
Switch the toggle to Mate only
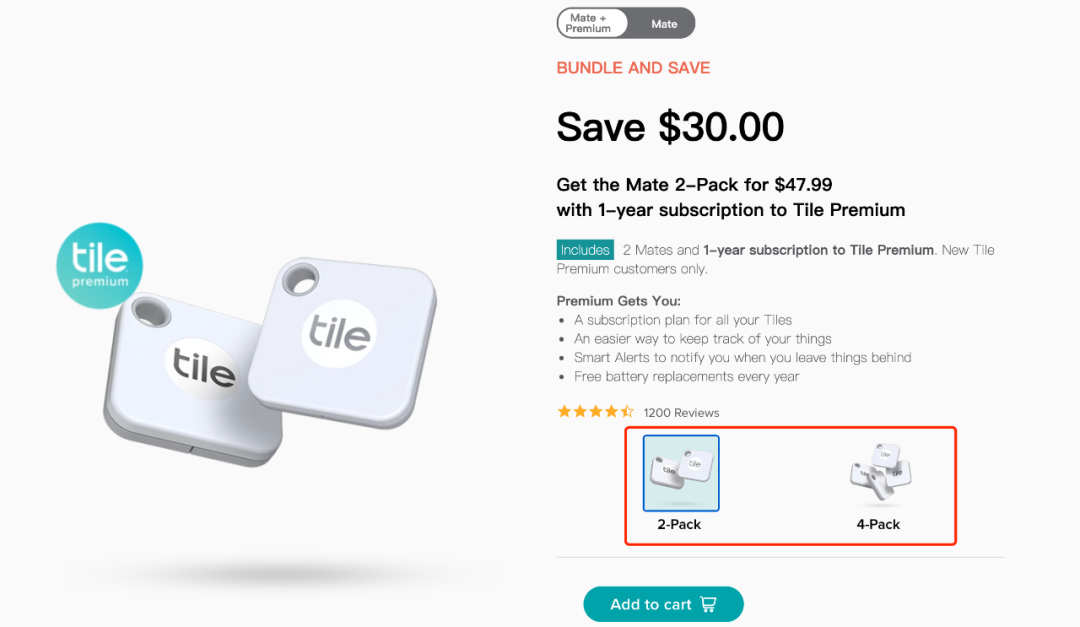click(x=664, y=24)
